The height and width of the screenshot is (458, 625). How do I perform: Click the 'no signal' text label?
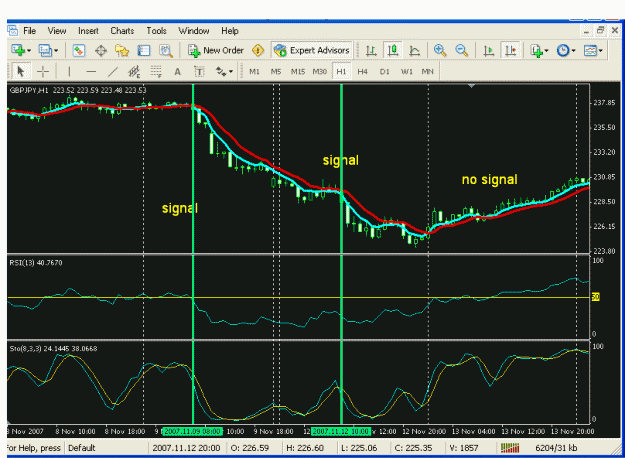[489, 179]
